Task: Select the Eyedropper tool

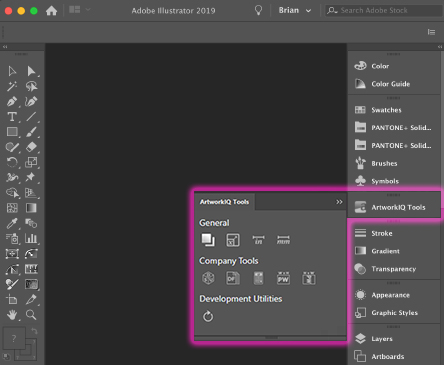Action: [12, 223]
